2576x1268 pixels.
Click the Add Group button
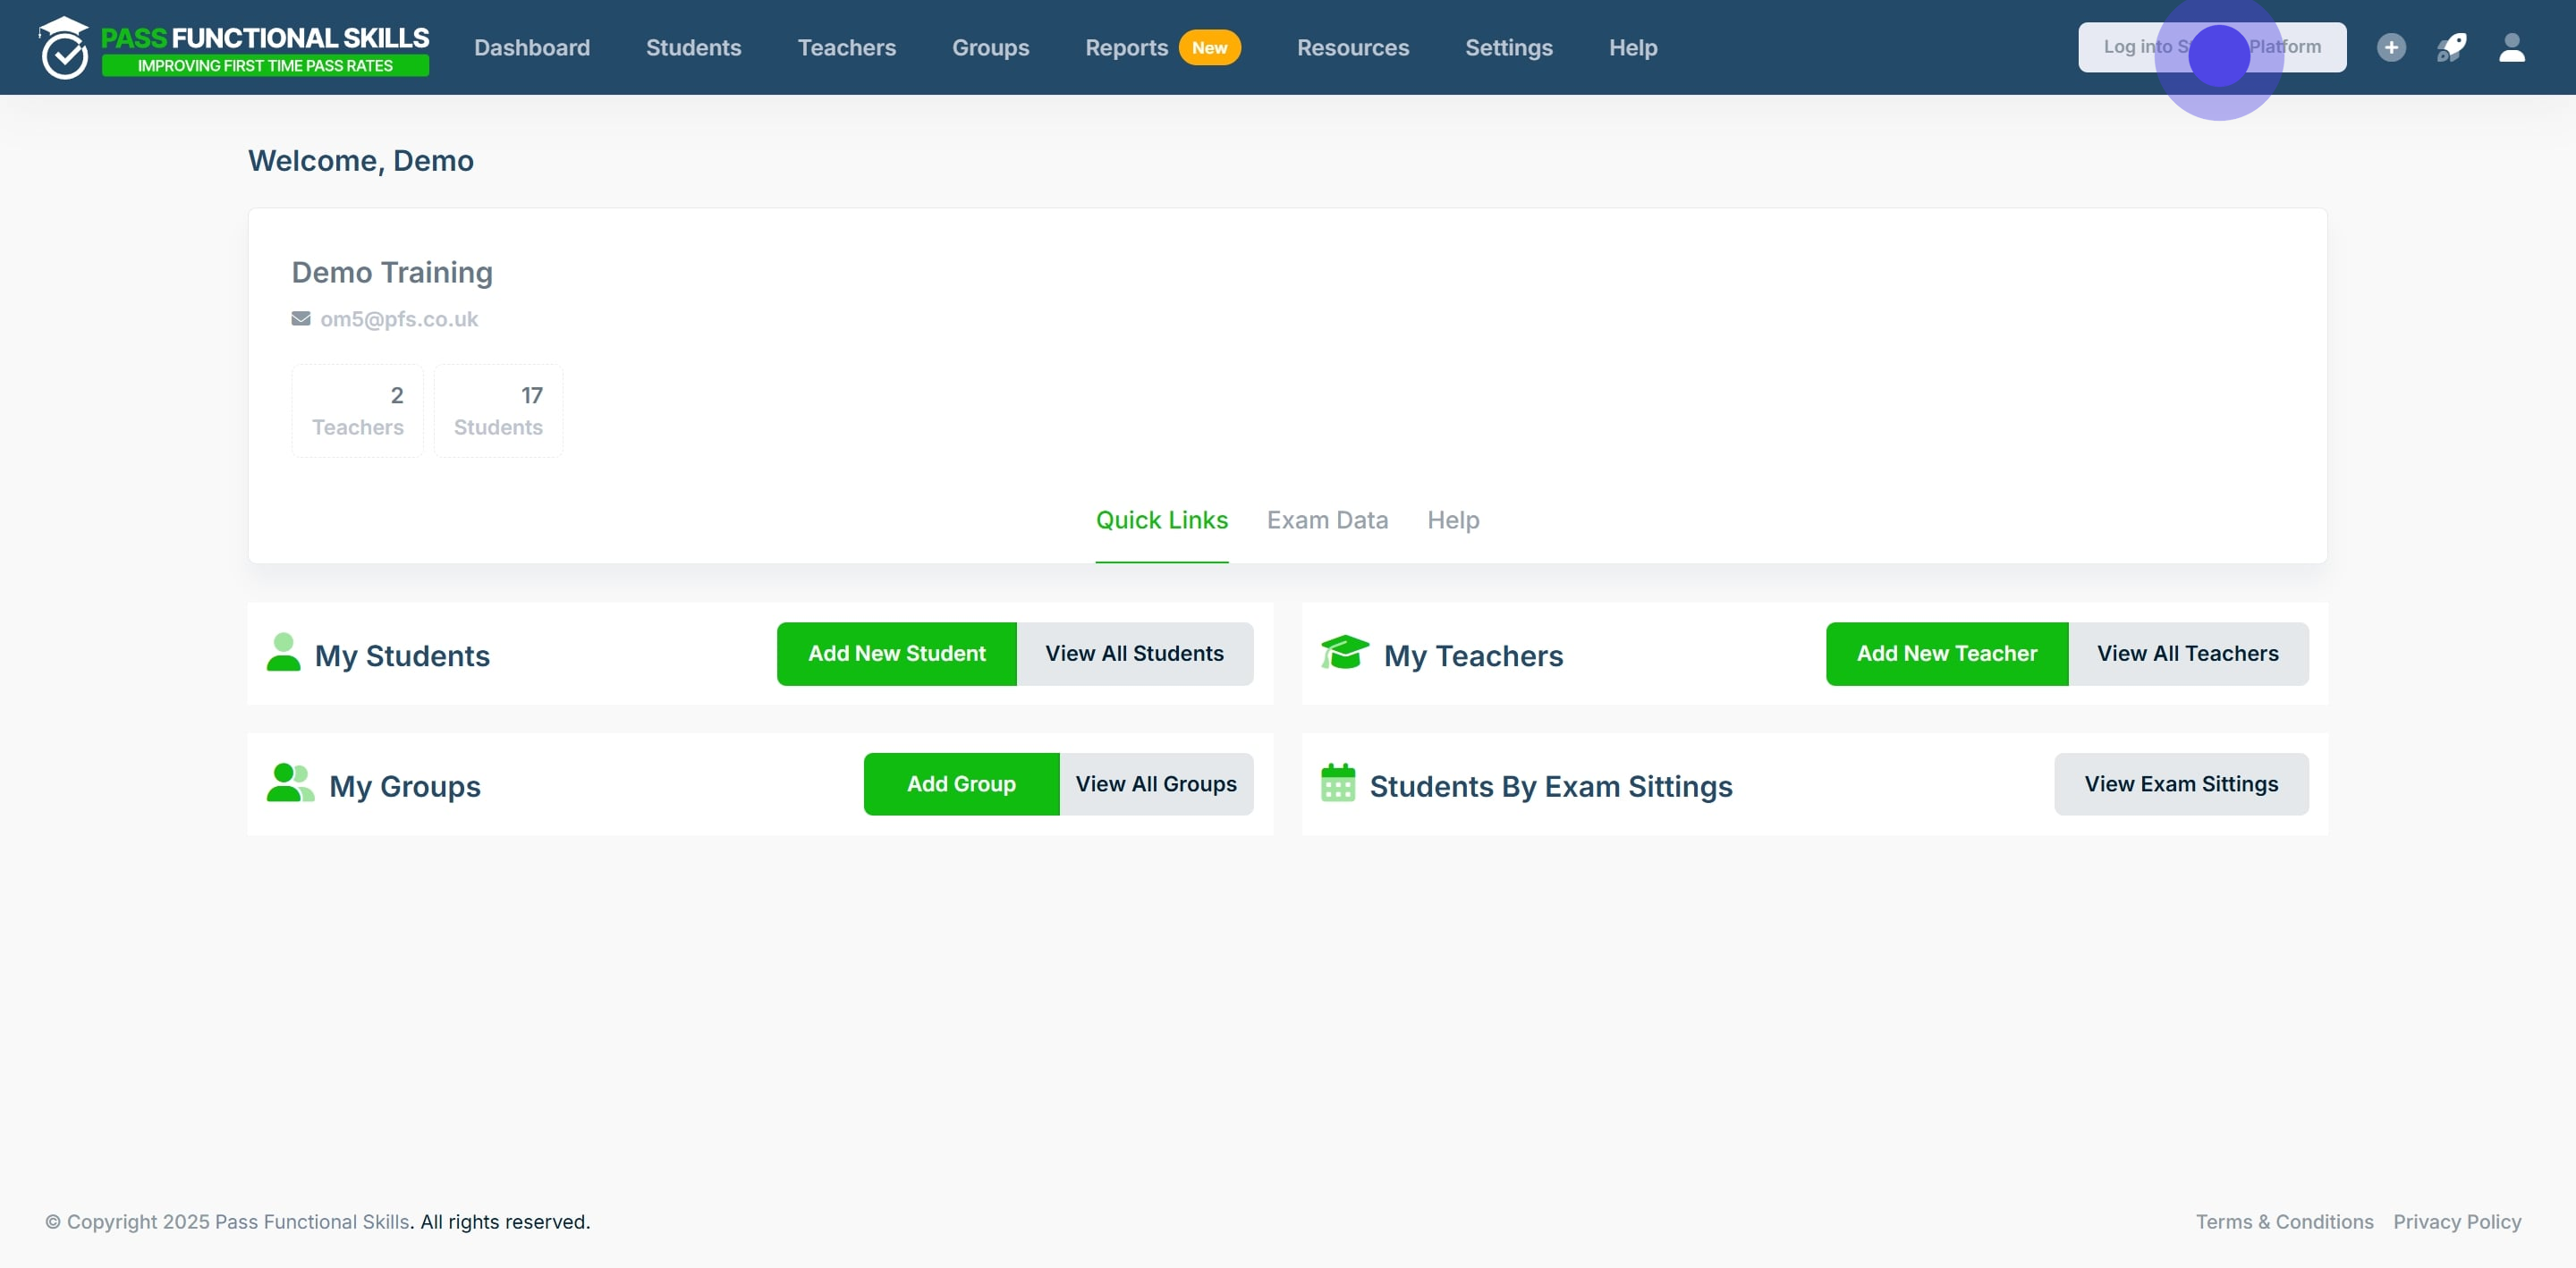pos(961,785)
